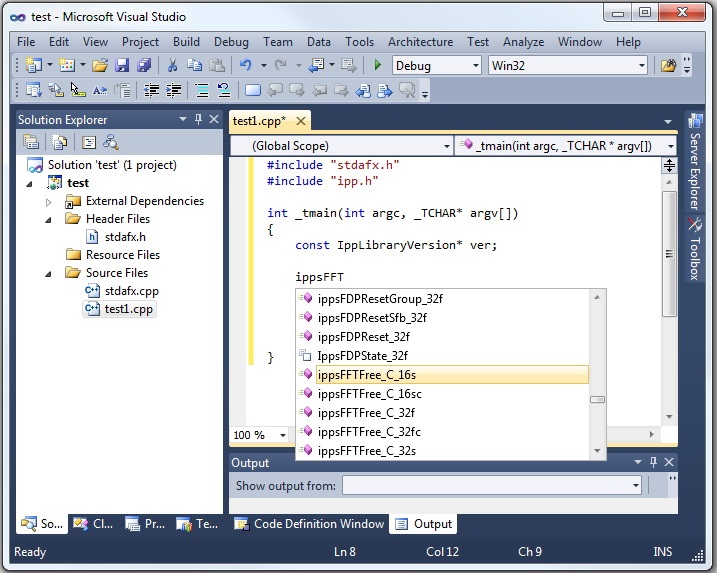The image size is (717, 573).
Task: Click the Show output from combo box
Action: pyautogui.click(x=492, y=485)
